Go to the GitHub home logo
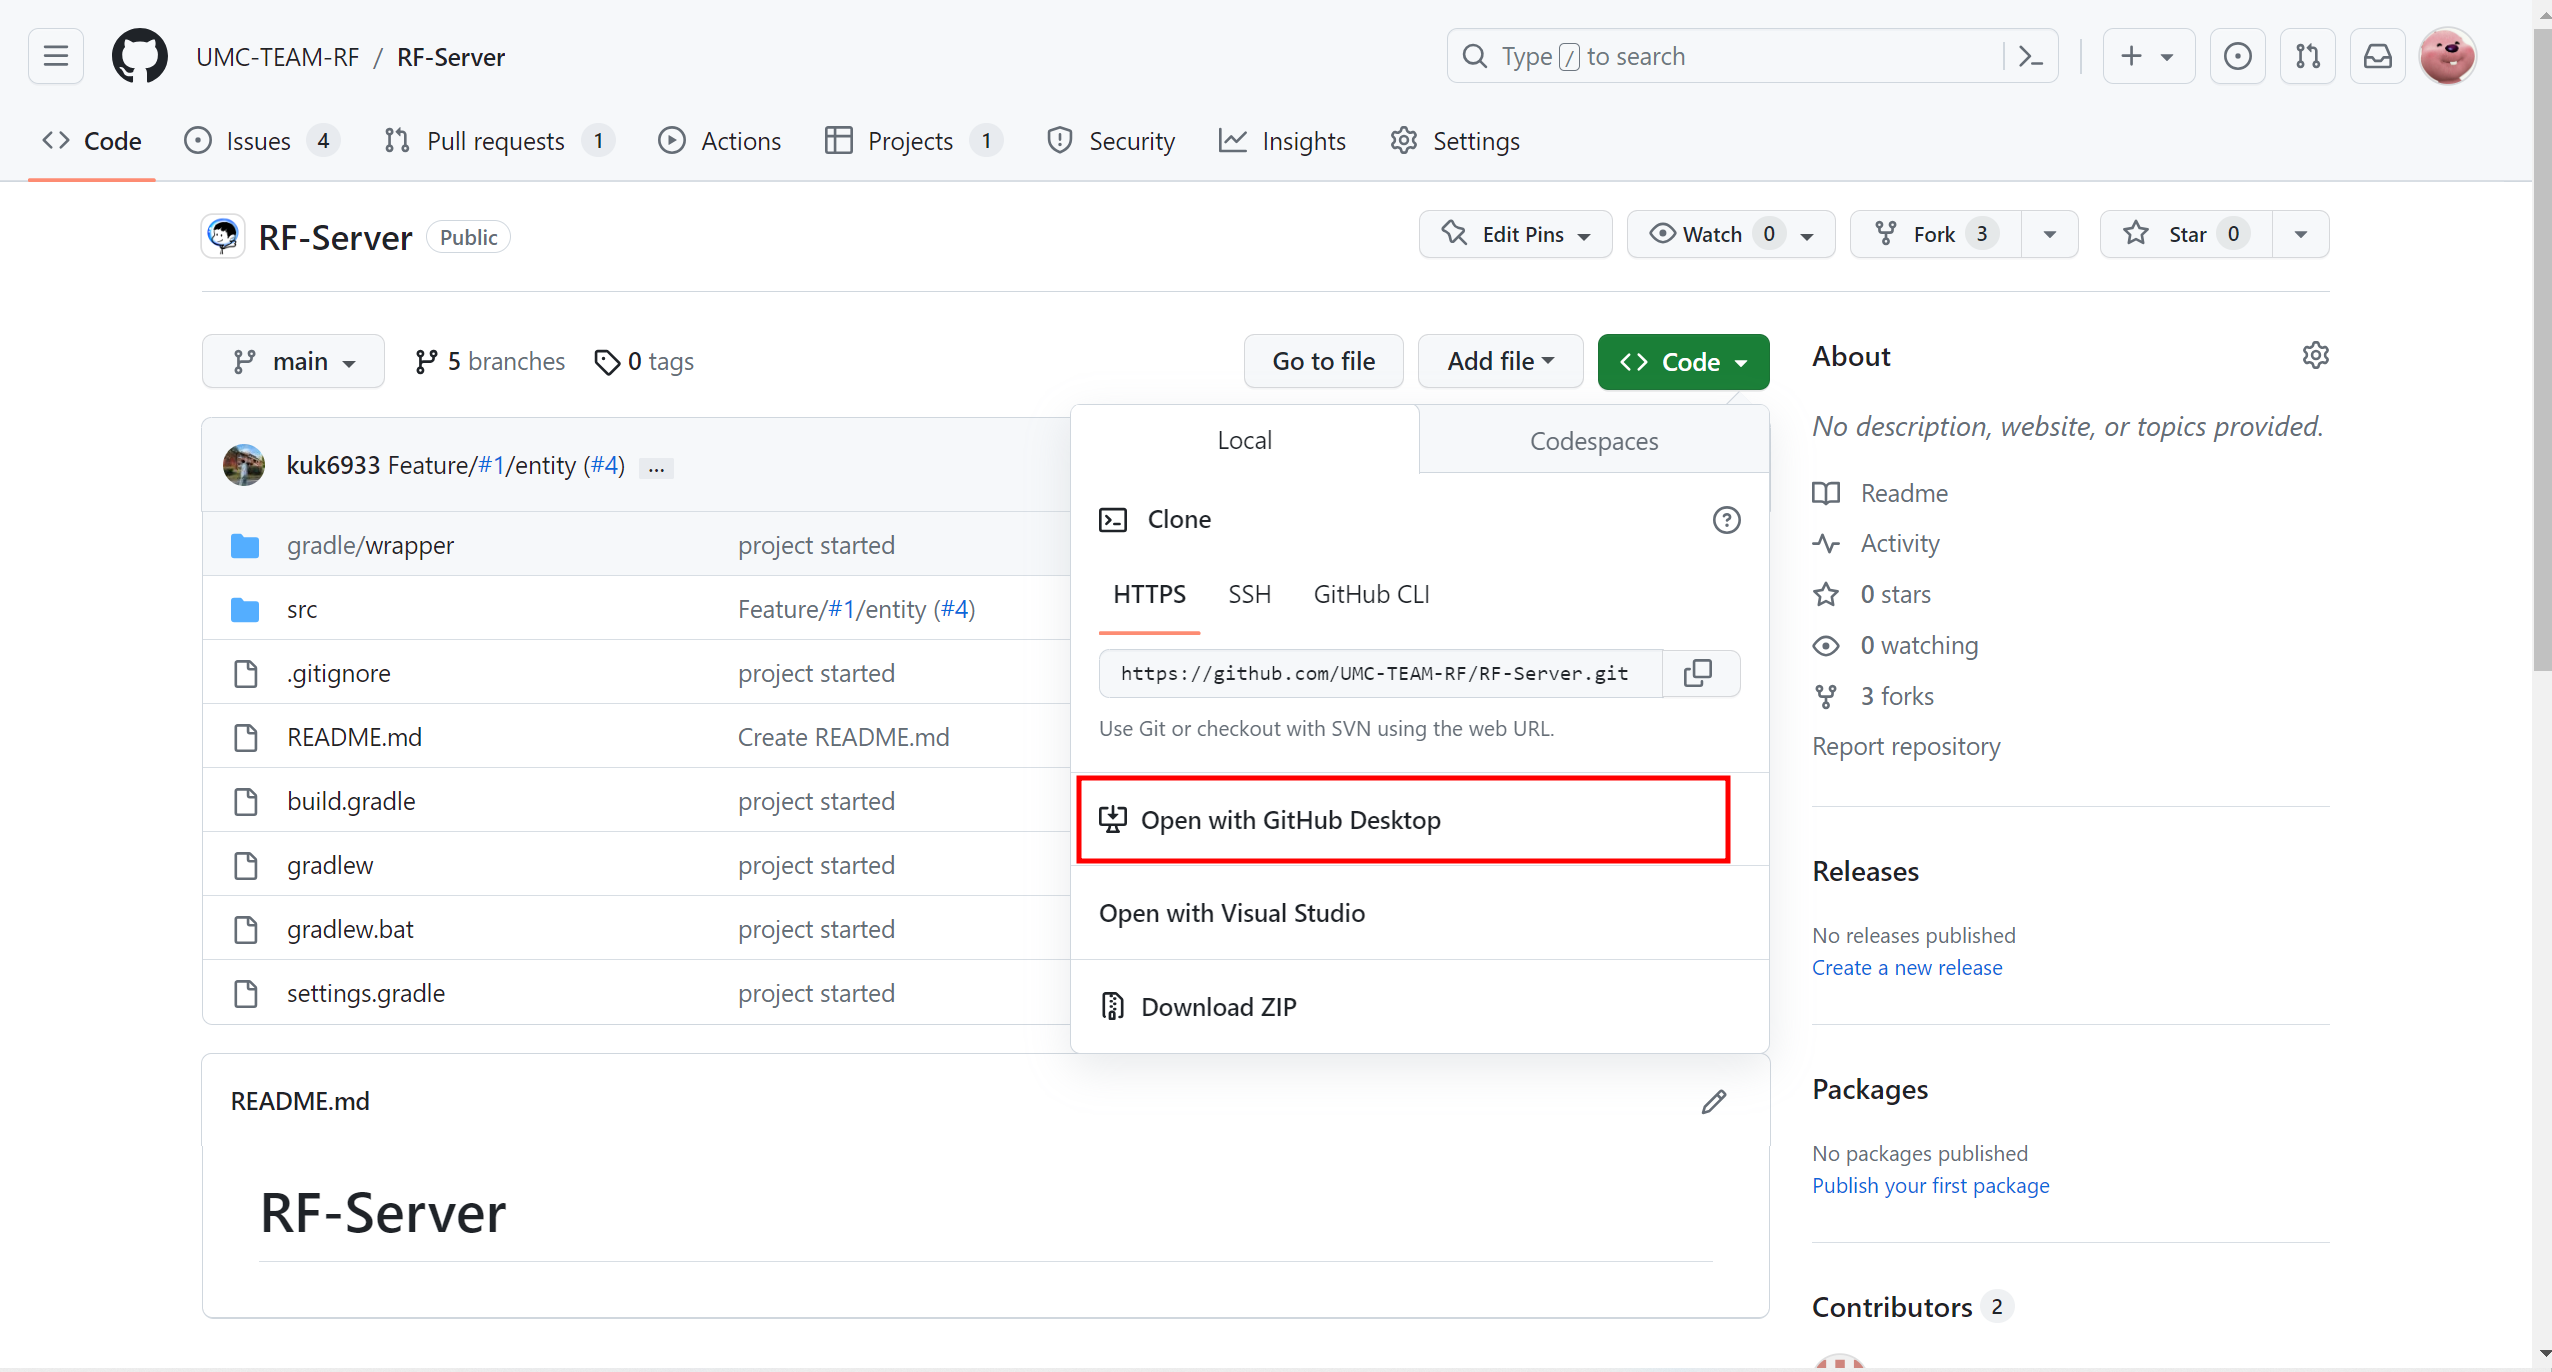Image resolution: width=2552 pixels, height=1372 pixels. (x=140, y=56)
